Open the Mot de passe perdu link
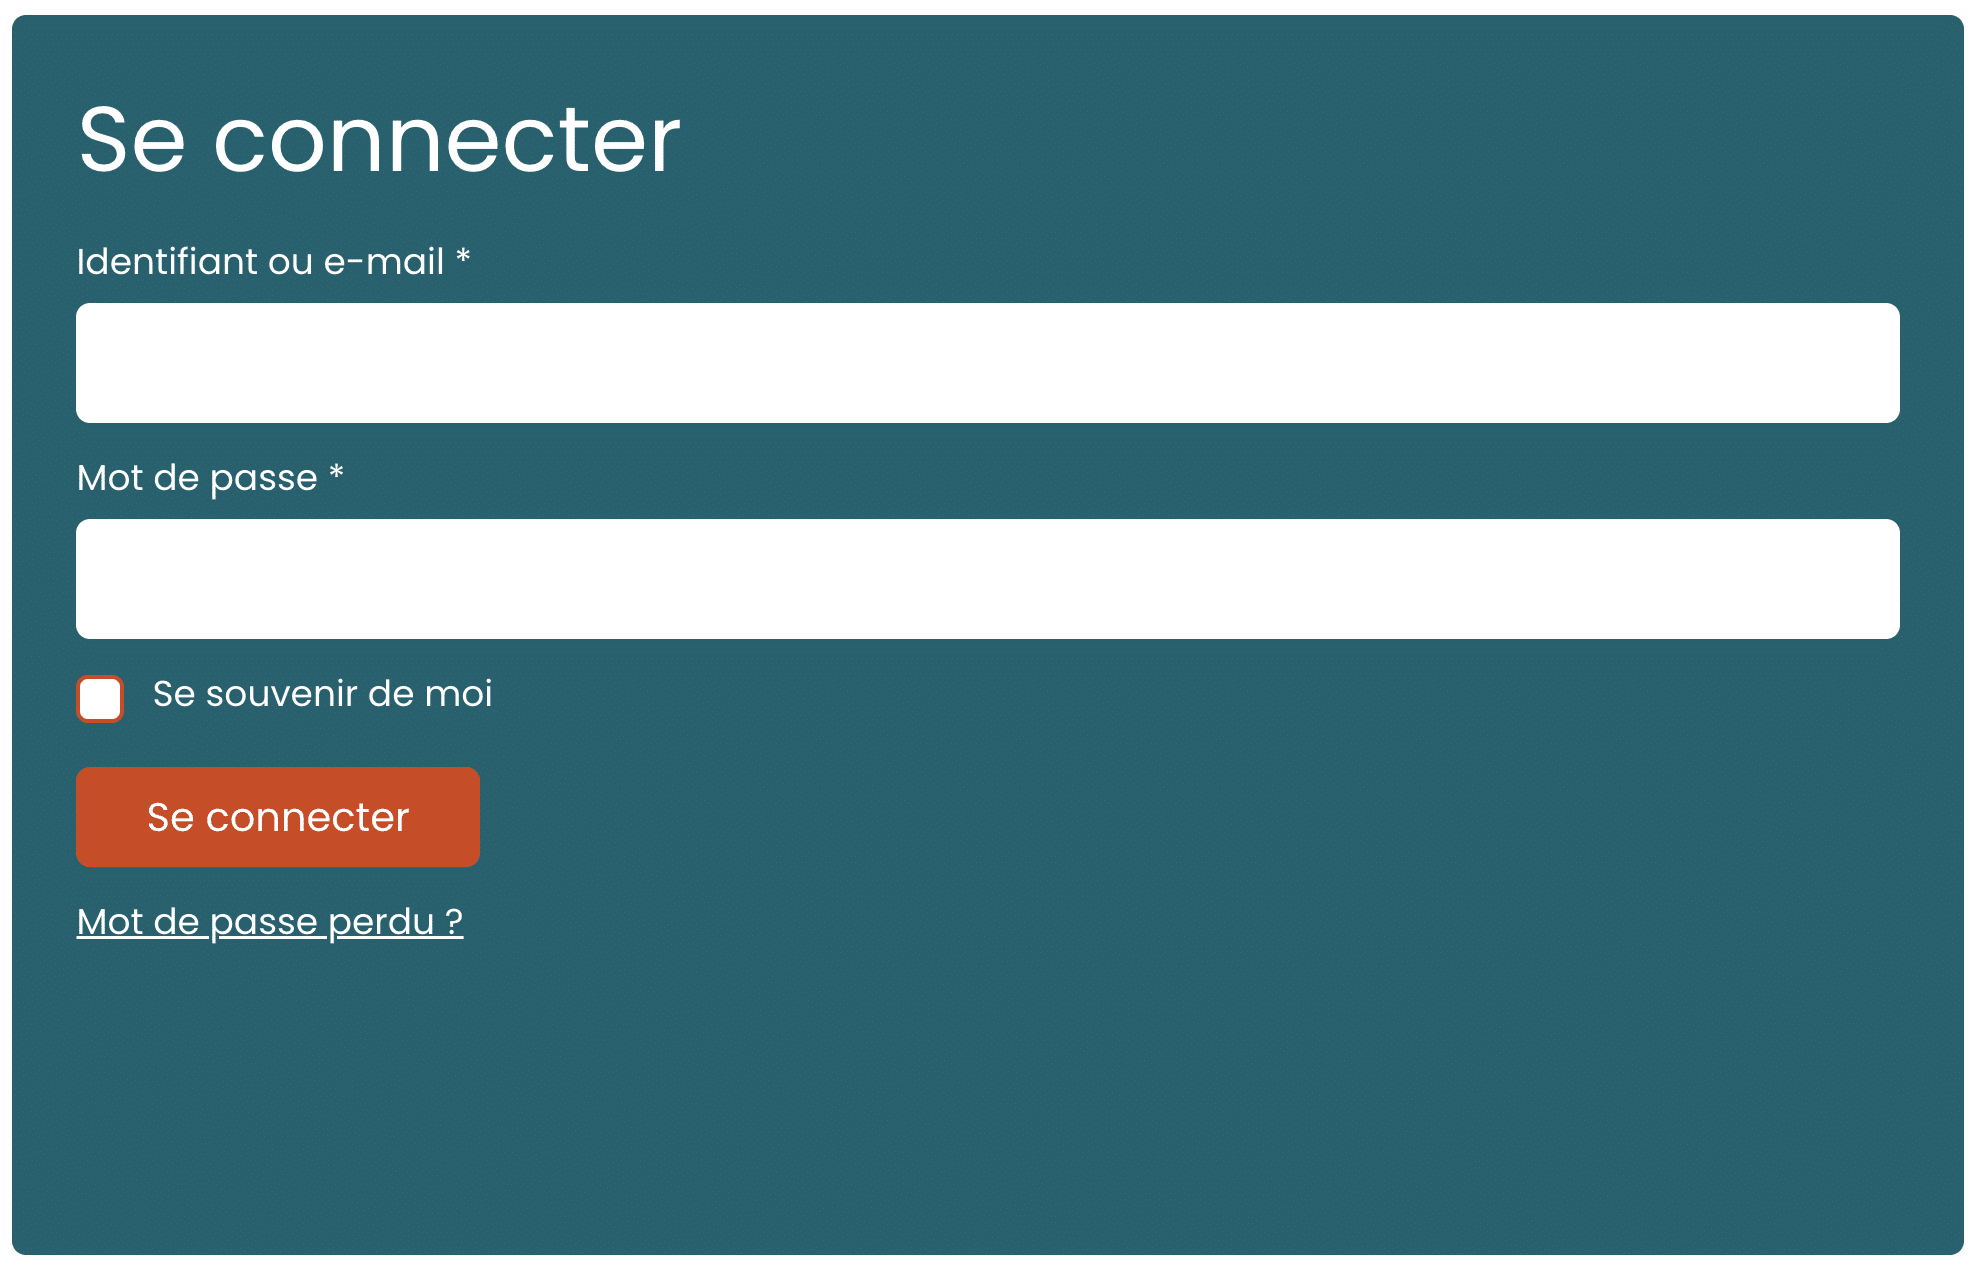1974x1270 pixels. pos(270,922)
